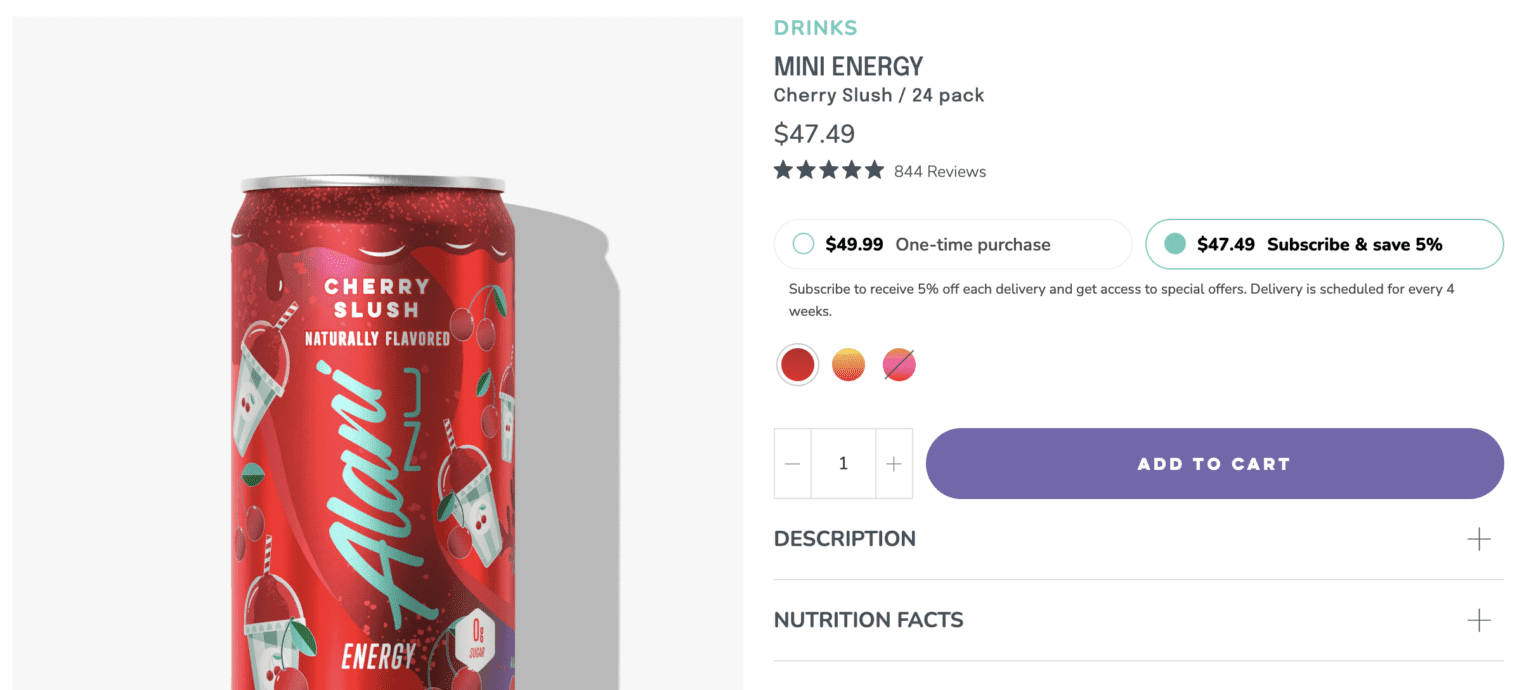Viewport: 1536px width, 690px height.
Task: Open the NUTRITION FACTS accordion
Action: (x=868, y=620)
